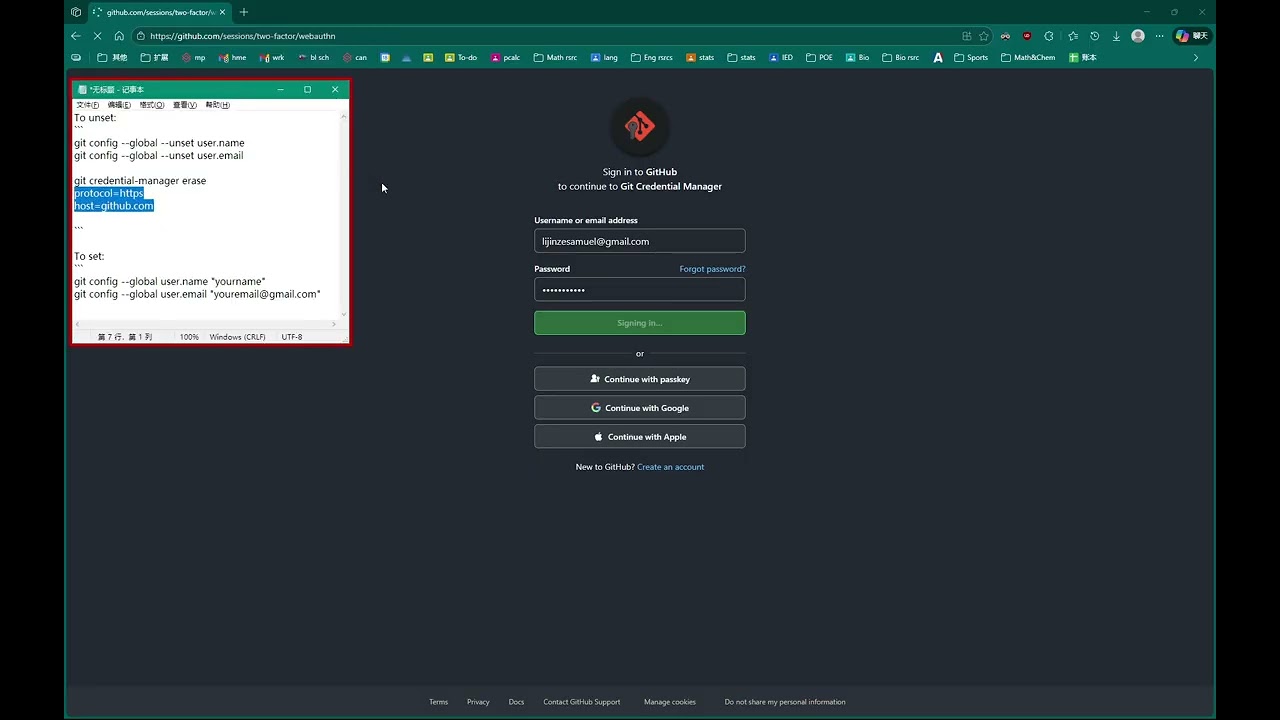Open the can bookmark

(354, 58)
